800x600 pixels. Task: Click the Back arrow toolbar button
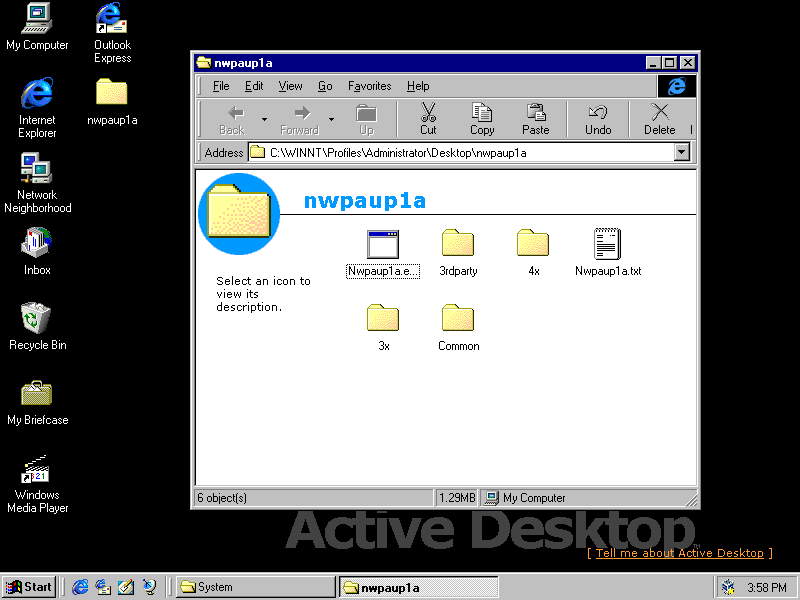[232, 120]
